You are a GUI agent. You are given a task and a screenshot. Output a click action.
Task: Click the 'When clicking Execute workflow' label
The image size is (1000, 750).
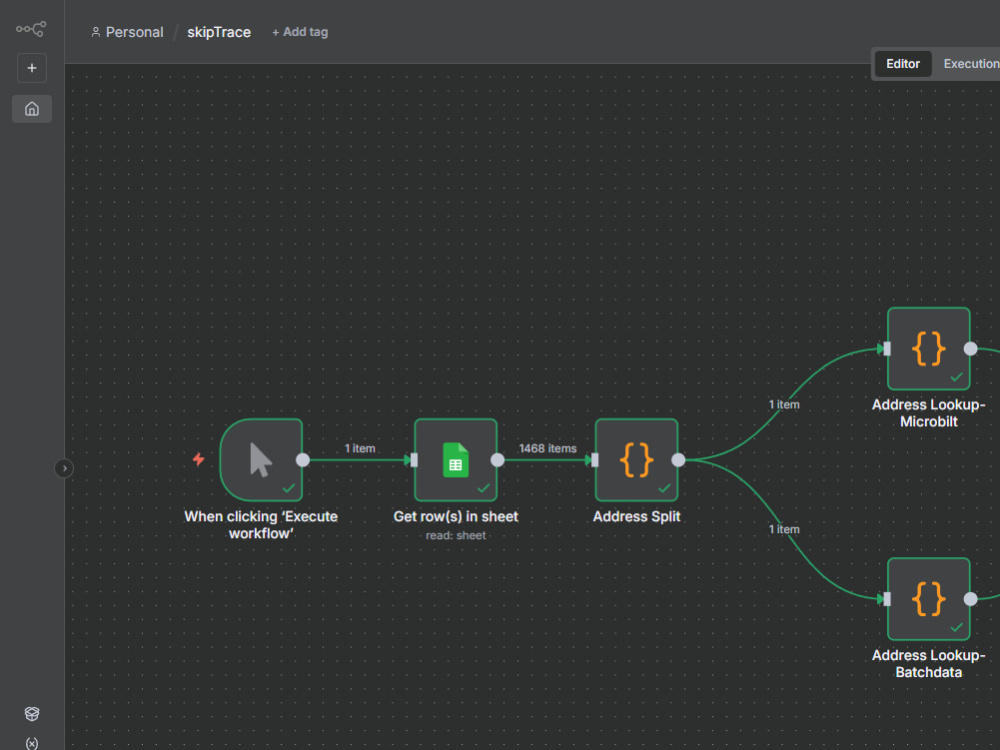click(x=261, y=525)
